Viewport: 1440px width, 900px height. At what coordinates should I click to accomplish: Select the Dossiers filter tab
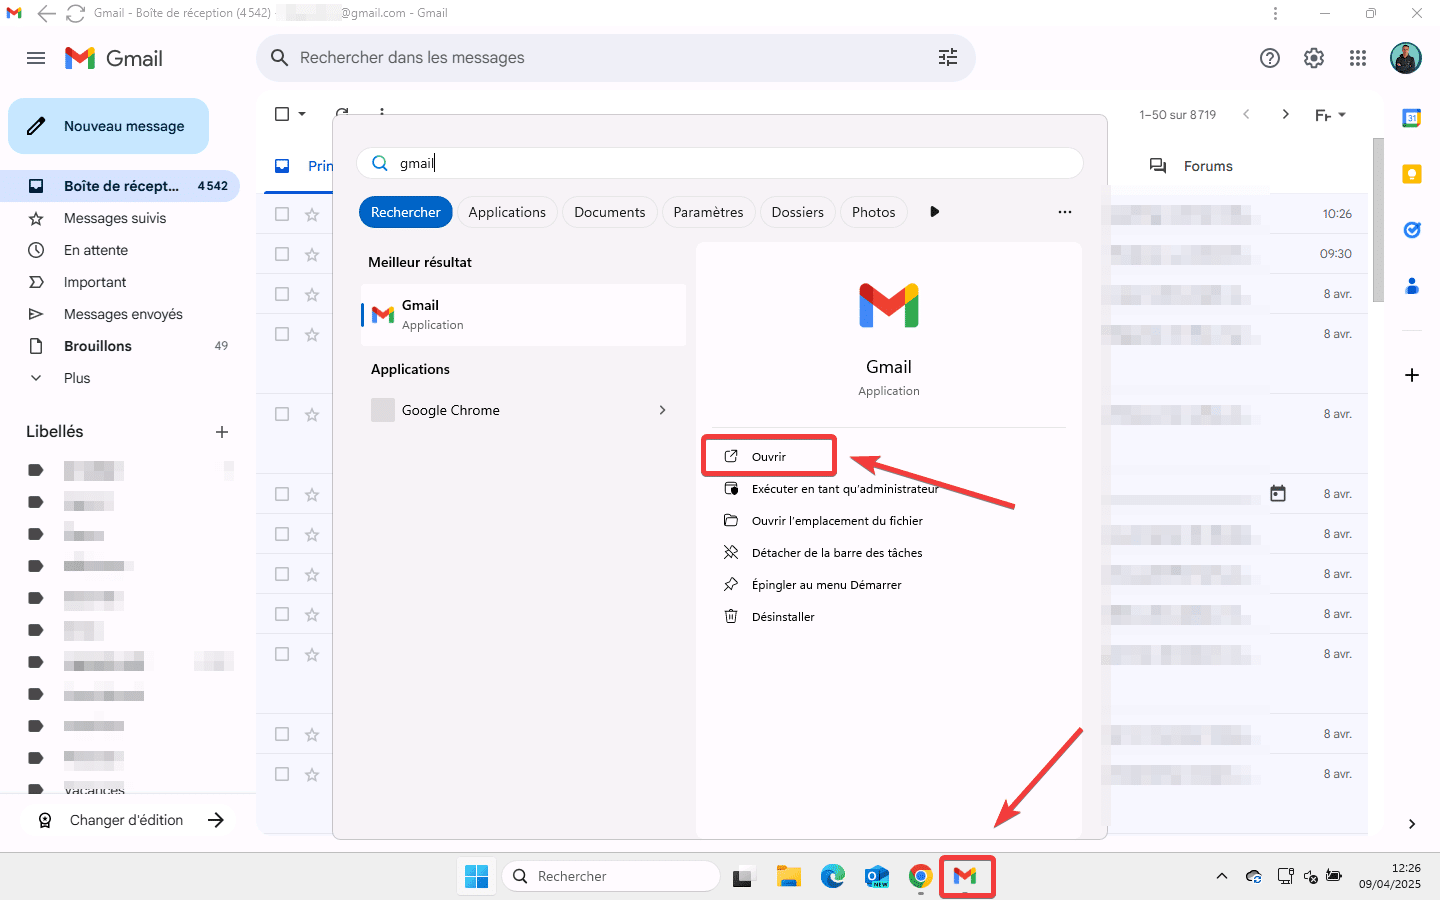coord(798,212)
